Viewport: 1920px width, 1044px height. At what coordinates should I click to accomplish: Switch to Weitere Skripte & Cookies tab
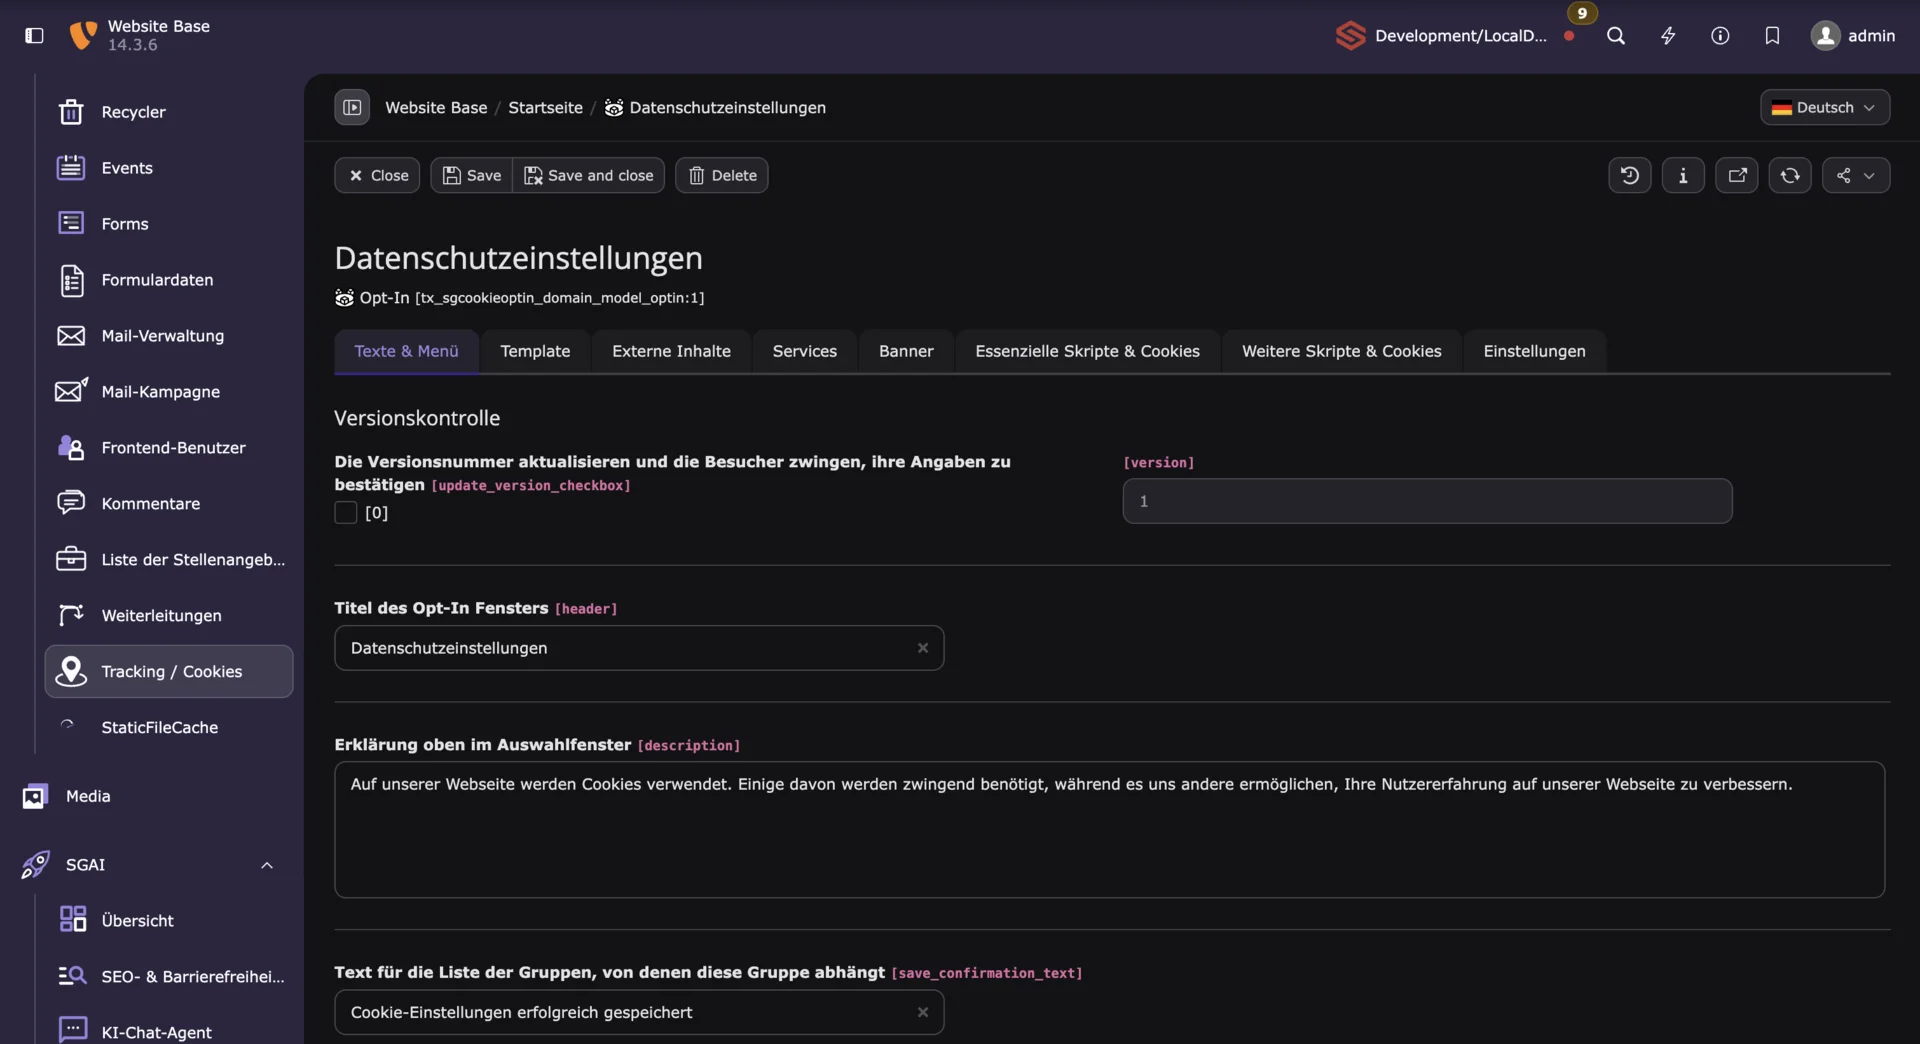click(x=1342, y=352)
